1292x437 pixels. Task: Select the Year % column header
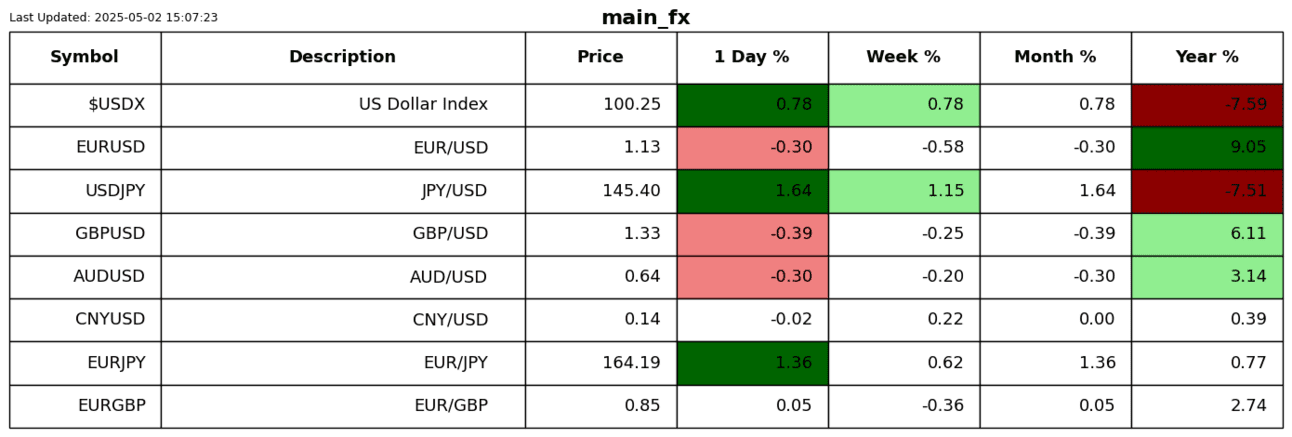pyautogui.click(x=1207, y=57)
